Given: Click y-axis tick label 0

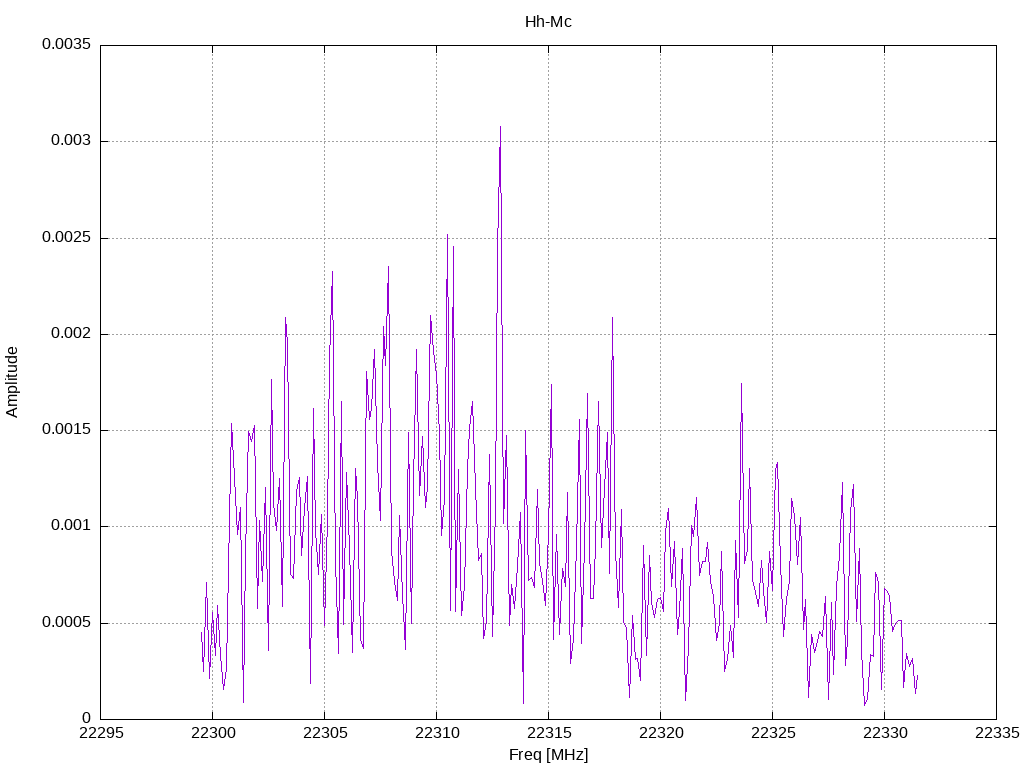Looking at the screenshot, I should [87, 718].
